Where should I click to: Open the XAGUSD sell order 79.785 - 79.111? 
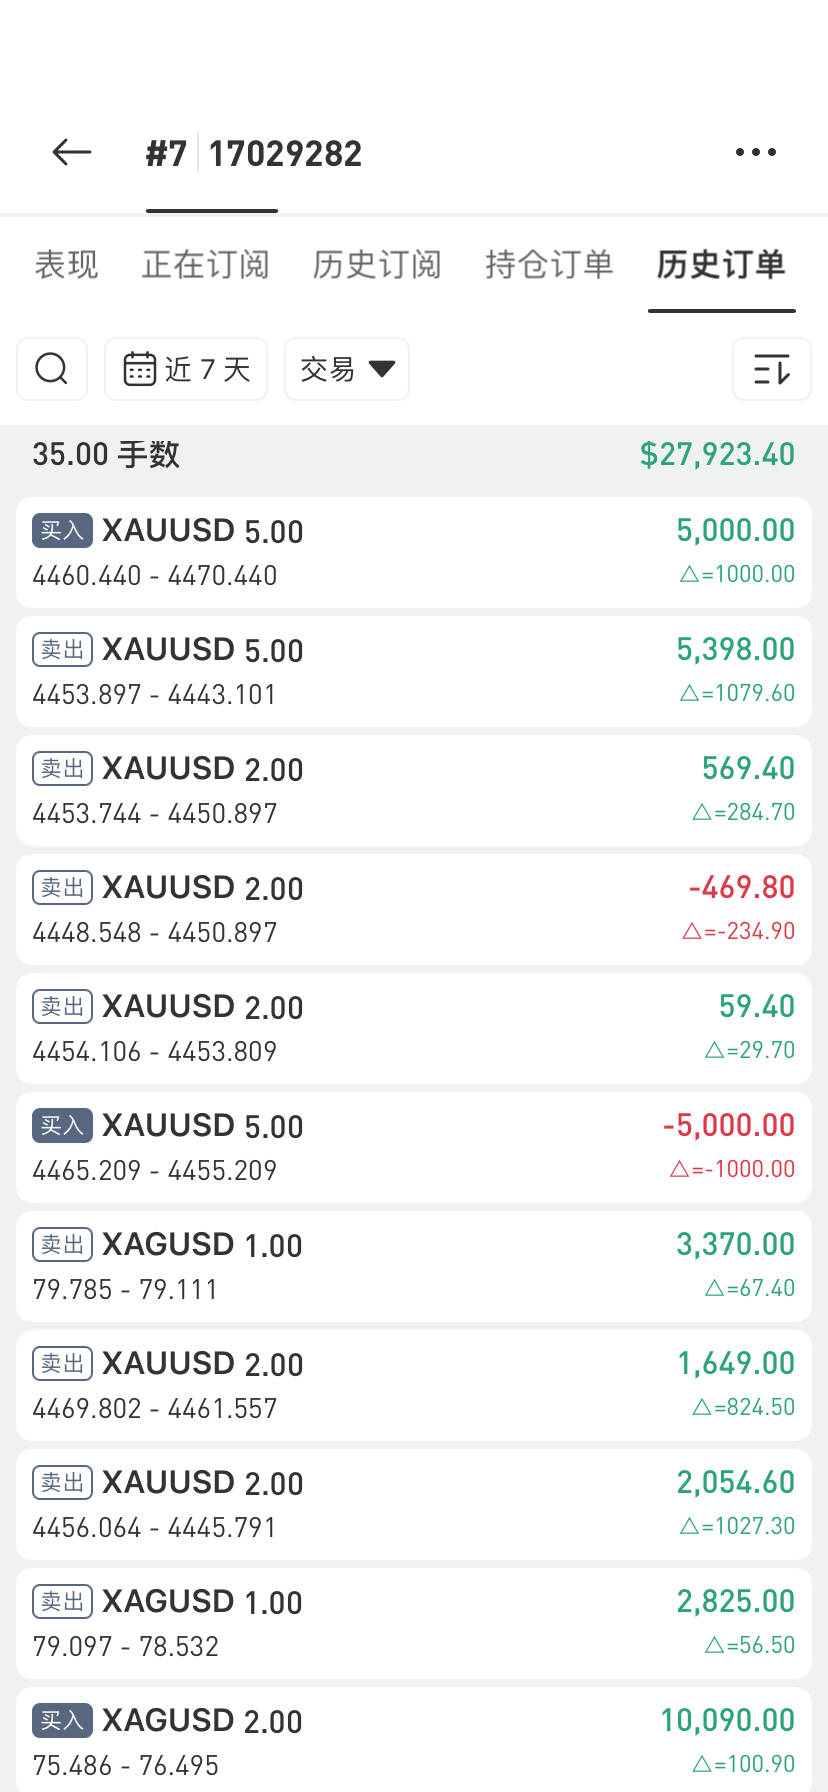(413, 1266)
